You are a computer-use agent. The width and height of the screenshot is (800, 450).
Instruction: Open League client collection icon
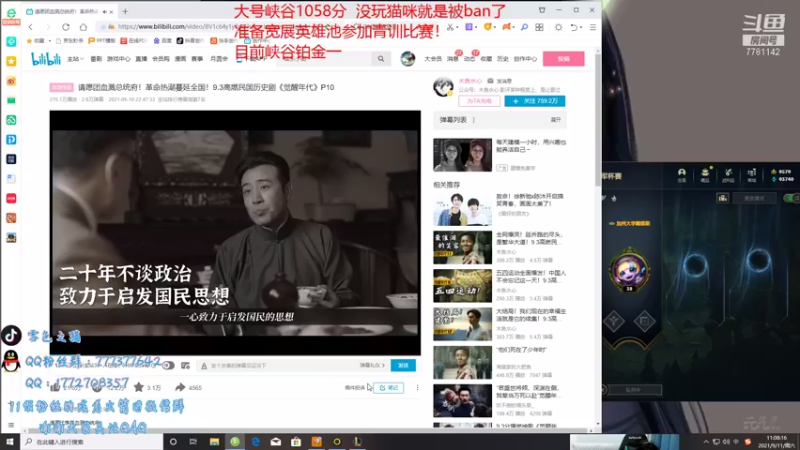click(x=705, y=175)
